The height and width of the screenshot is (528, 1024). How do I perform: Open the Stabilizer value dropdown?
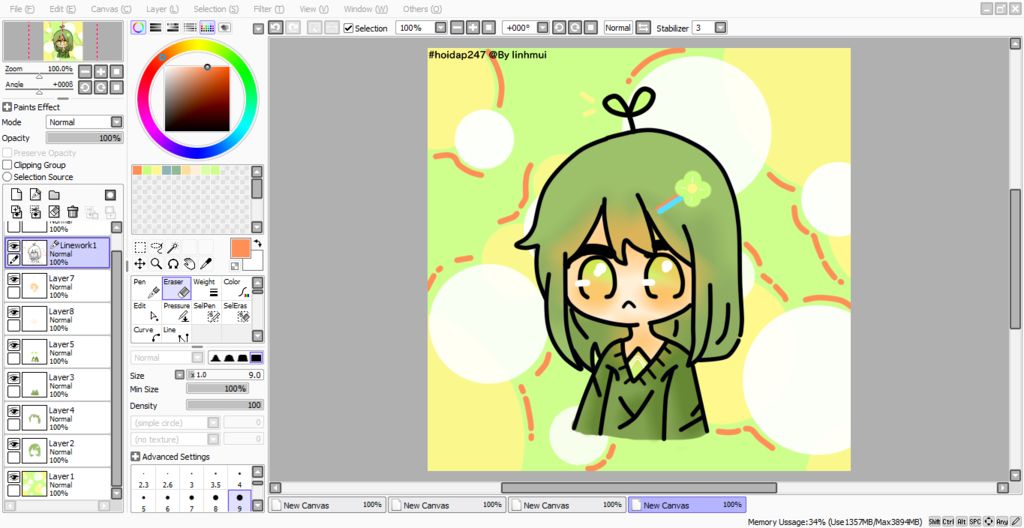point(720,28)
